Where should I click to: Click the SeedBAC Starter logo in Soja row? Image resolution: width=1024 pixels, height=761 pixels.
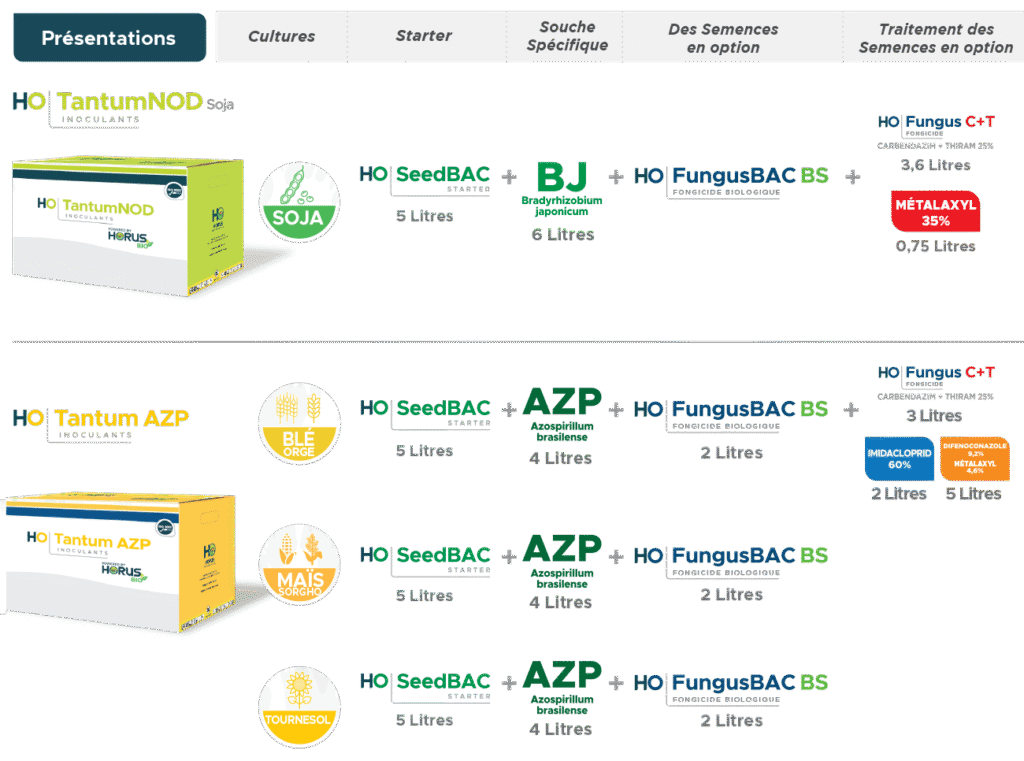point(425,179)
